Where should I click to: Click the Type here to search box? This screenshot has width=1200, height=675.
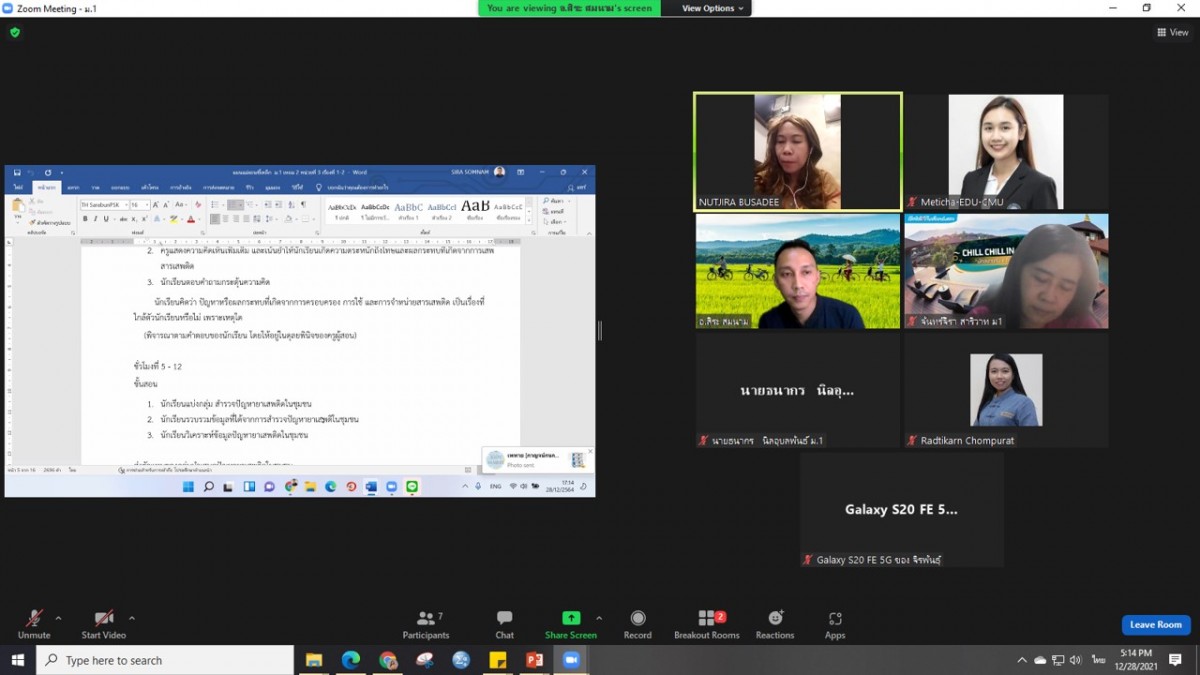pyautogui.click(x=165, y=660)
